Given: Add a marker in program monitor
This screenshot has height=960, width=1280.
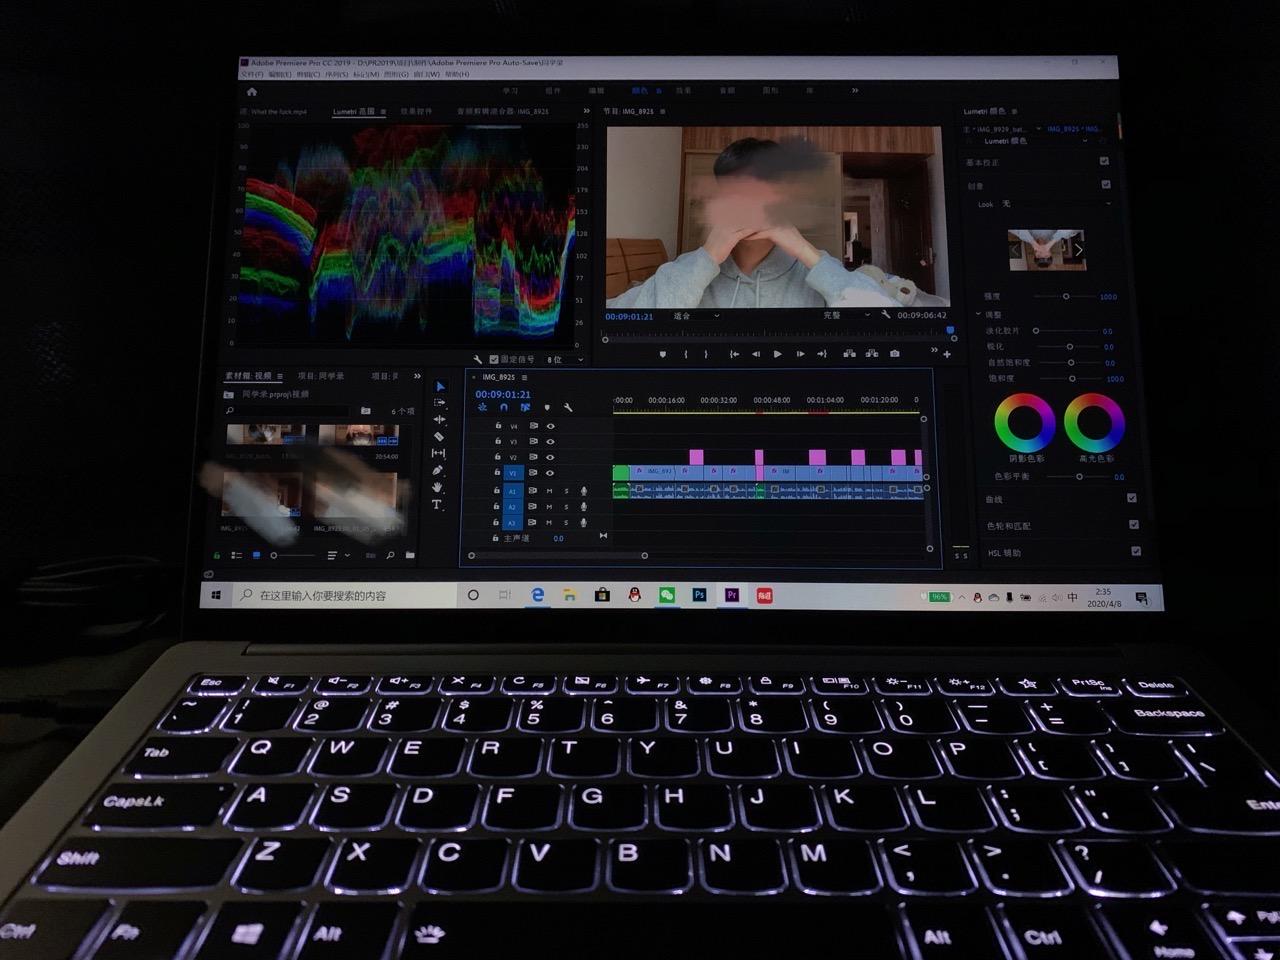Looking at the screenshot, I should [x=662, y=354].
